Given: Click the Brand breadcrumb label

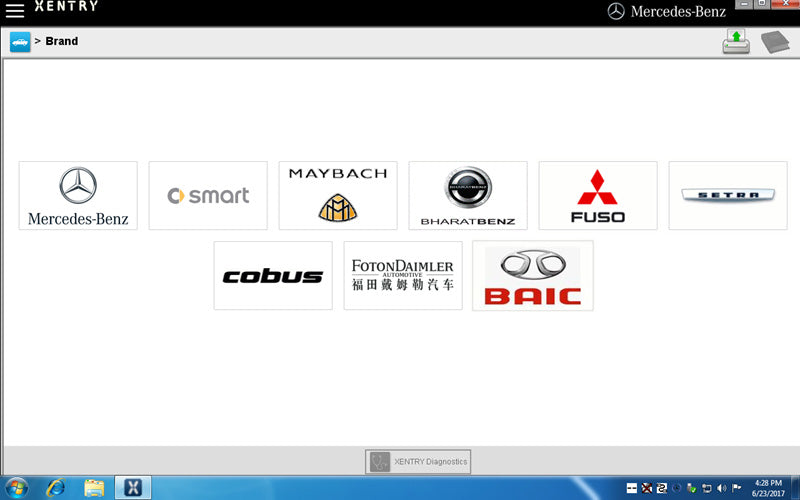Looking at the screenshot, I should [x=62, y=42].
